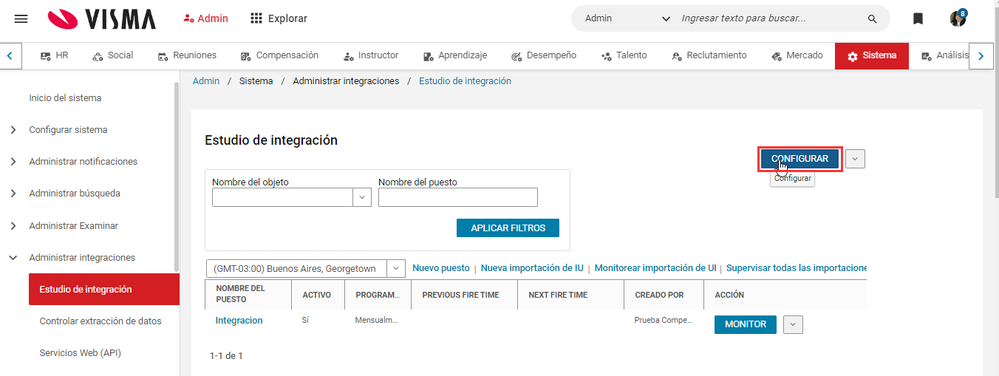Click Mensualm... schedule cell

pyautogui.click(x=376, y=321)
